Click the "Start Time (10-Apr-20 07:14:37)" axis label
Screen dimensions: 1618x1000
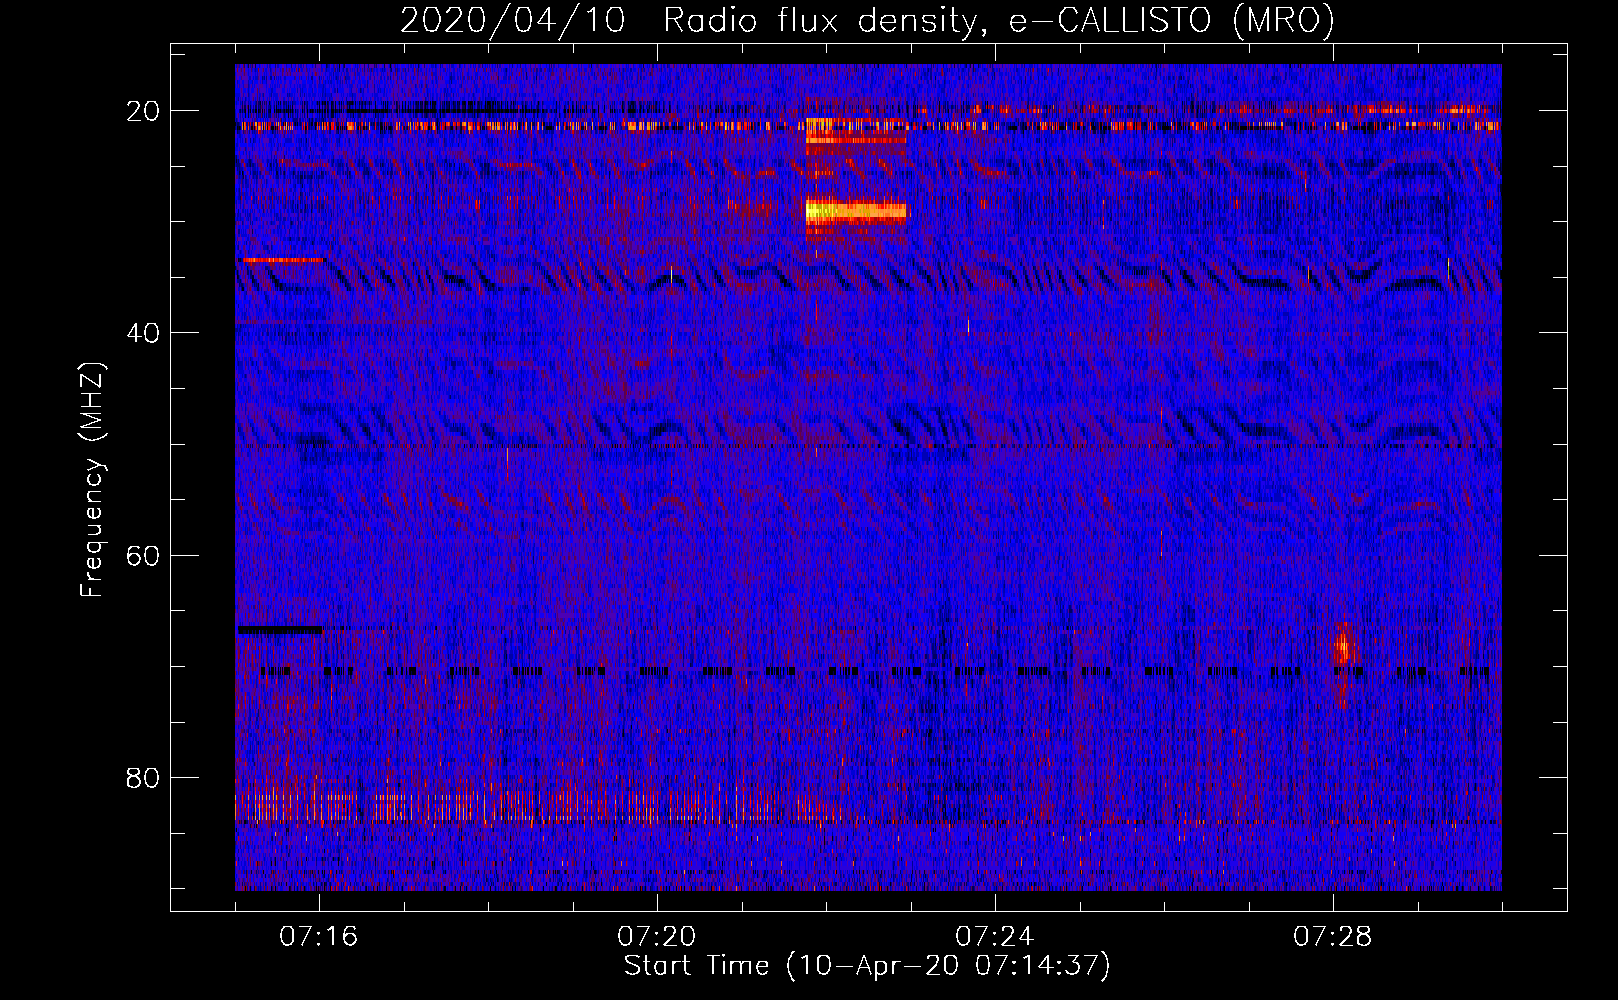[x=867, y=966]
